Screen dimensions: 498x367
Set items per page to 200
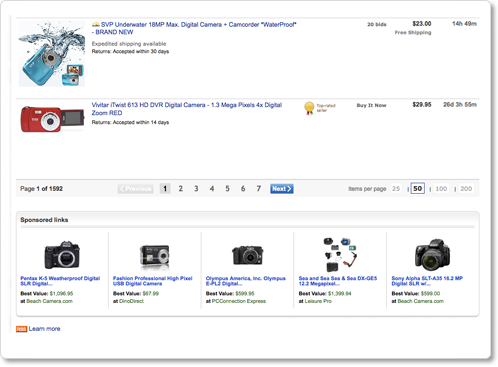466,189
